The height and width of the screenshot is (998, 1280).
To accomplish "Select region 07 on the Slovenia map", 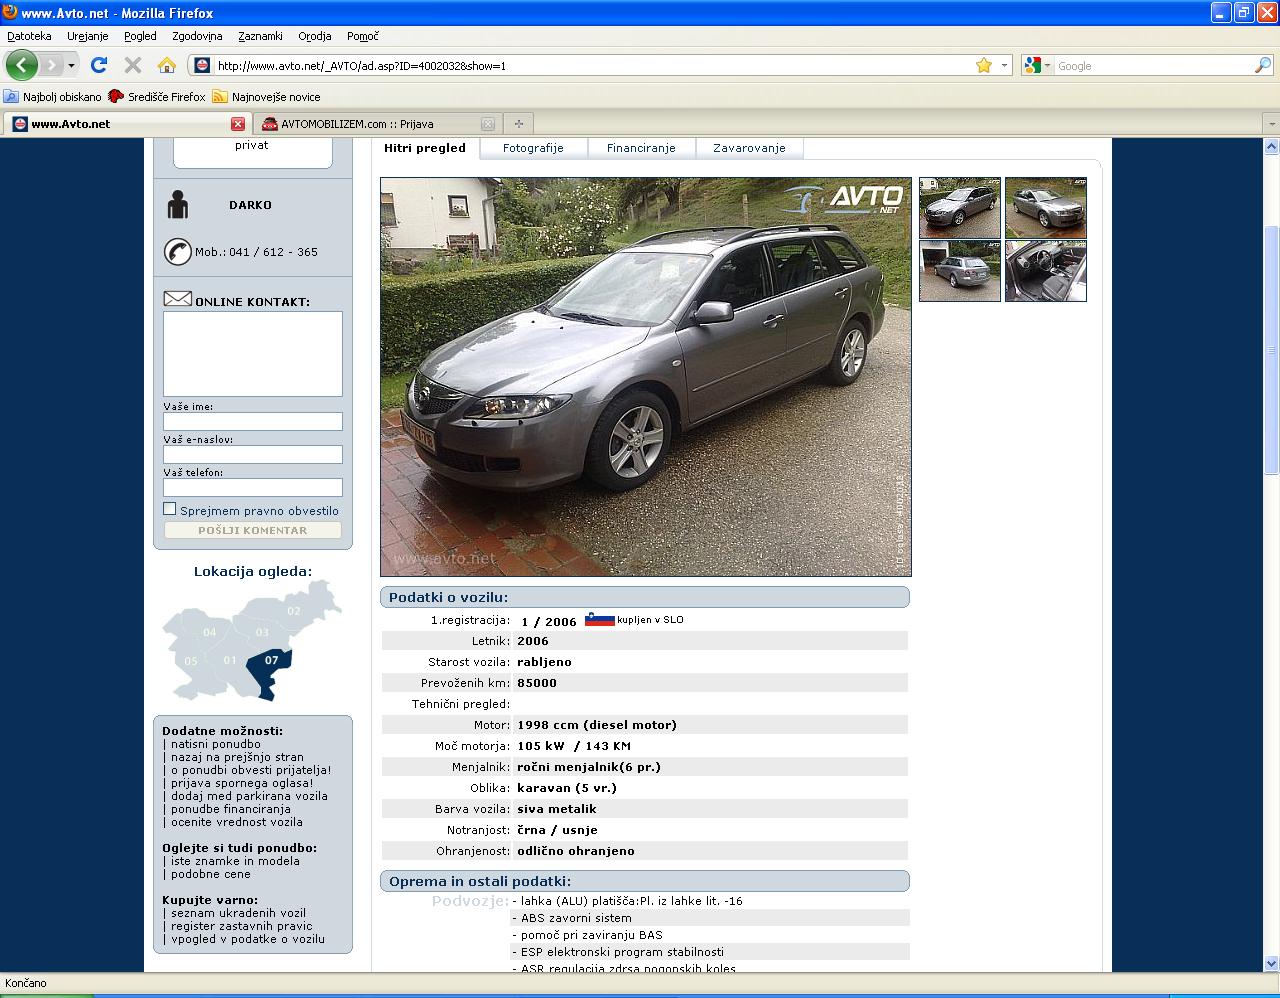I will [270, 673].
